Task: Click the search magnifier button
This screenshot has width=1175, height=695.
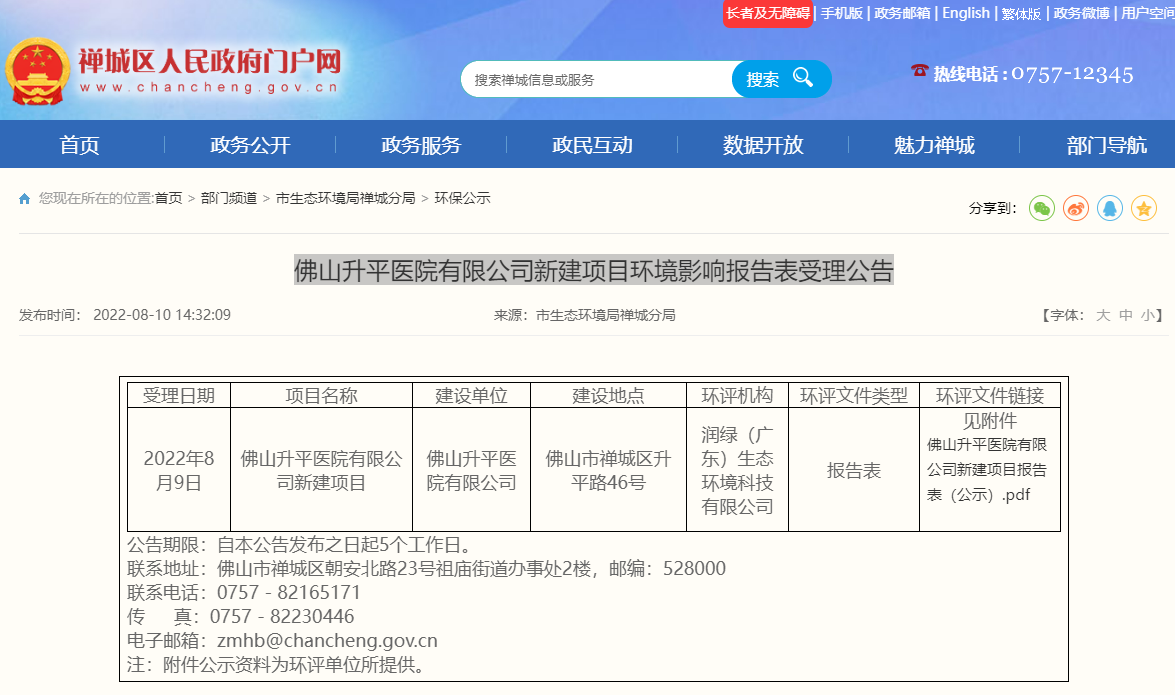Action: 782,79
